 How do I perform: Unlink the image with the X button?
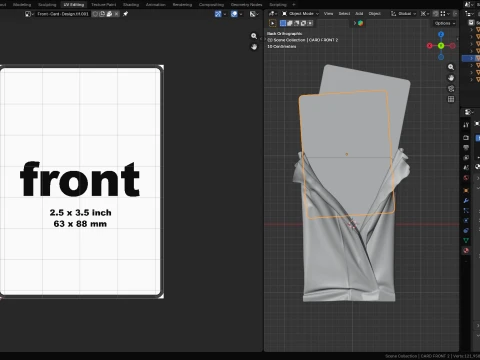tap(116, 14)
